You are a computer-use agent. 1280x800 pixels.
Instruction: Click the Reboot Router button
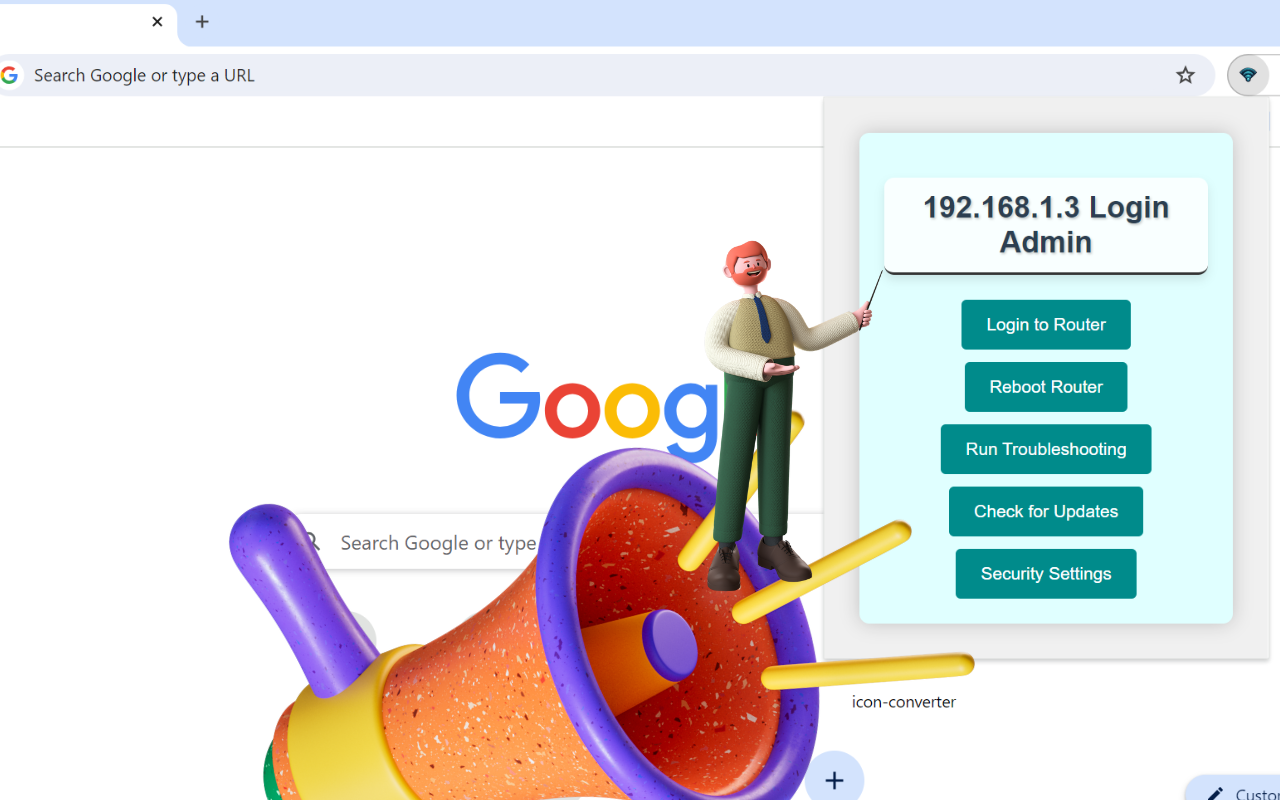tap(1045, 387)
